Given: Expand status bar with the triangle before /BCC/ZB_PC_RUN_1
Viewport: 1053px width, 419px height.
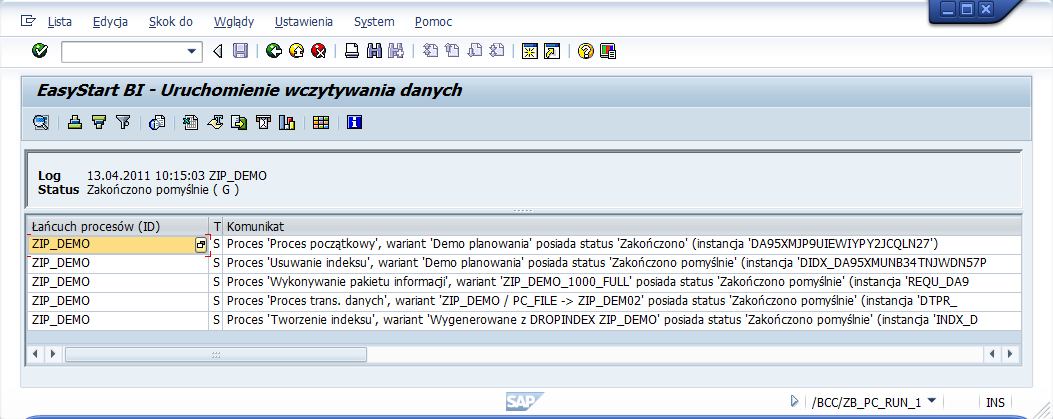Looking at the screenshot, I should coord(795,402).
